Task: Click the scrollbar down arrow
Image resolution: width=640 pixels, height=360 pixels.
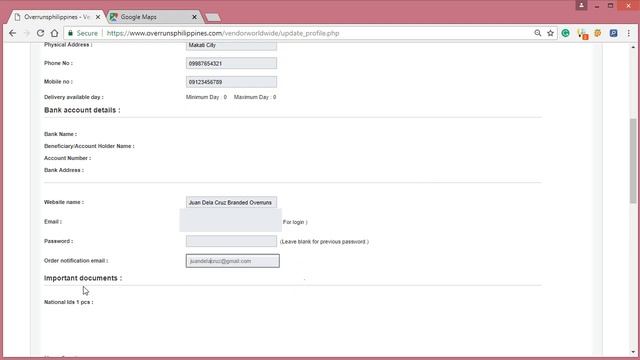Action: click(633, 352)
